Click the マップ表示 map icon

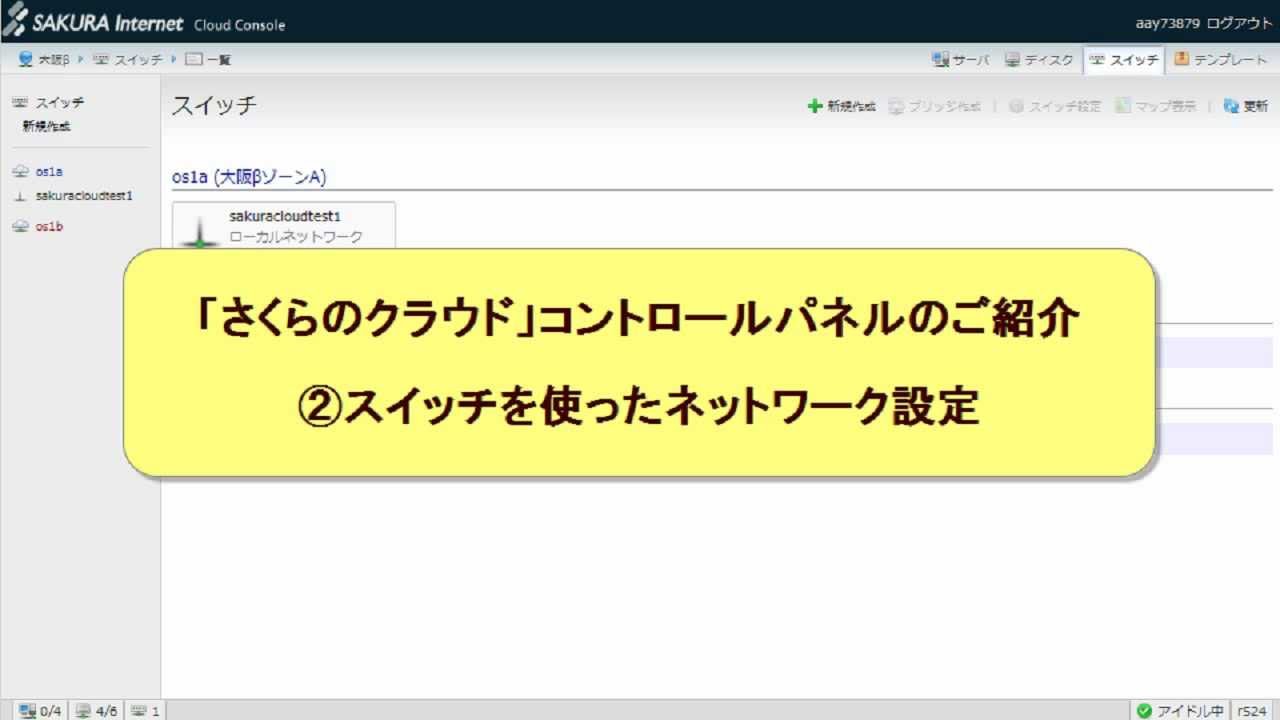click(1122, 106)
